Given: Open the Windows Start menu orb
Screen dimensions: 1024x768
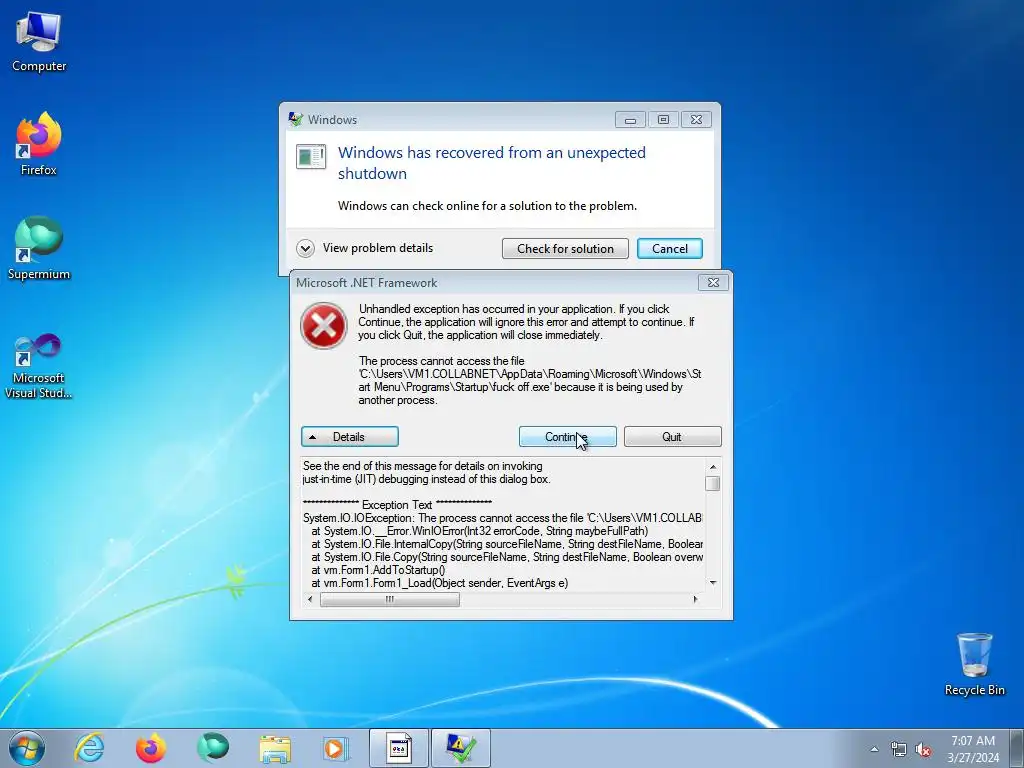Looking at the screenshot, I should pos(27,748).
